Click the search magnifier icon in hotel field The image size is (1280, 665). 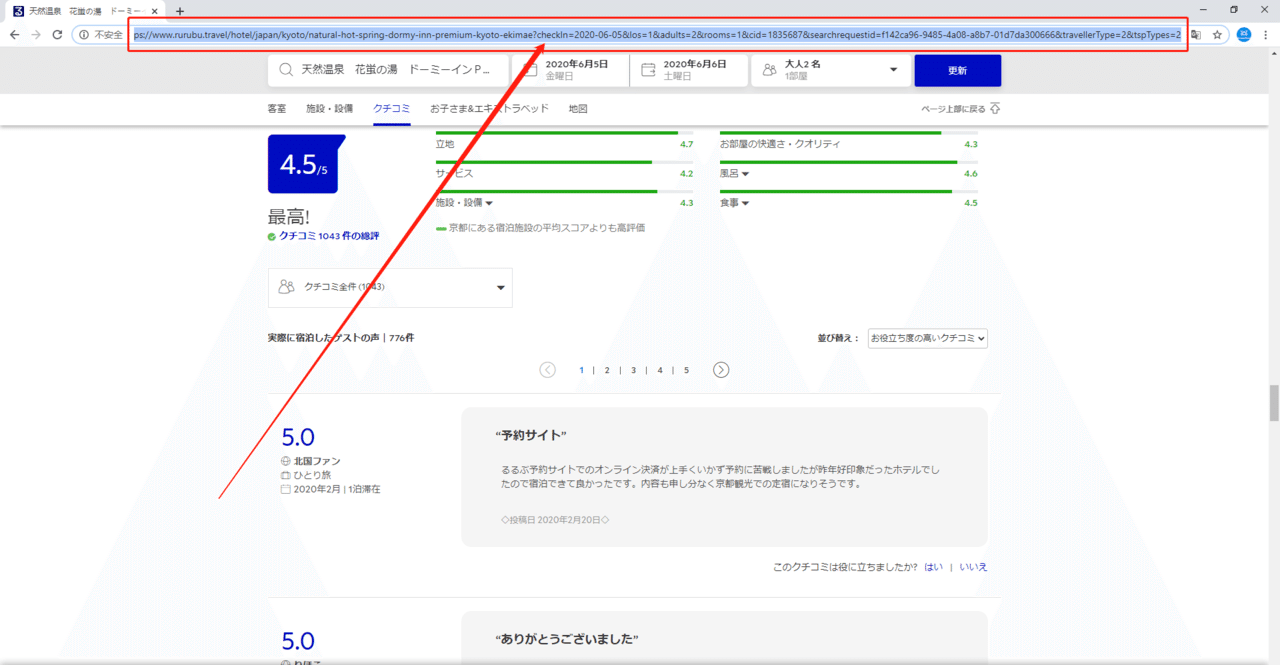(286, 70)
